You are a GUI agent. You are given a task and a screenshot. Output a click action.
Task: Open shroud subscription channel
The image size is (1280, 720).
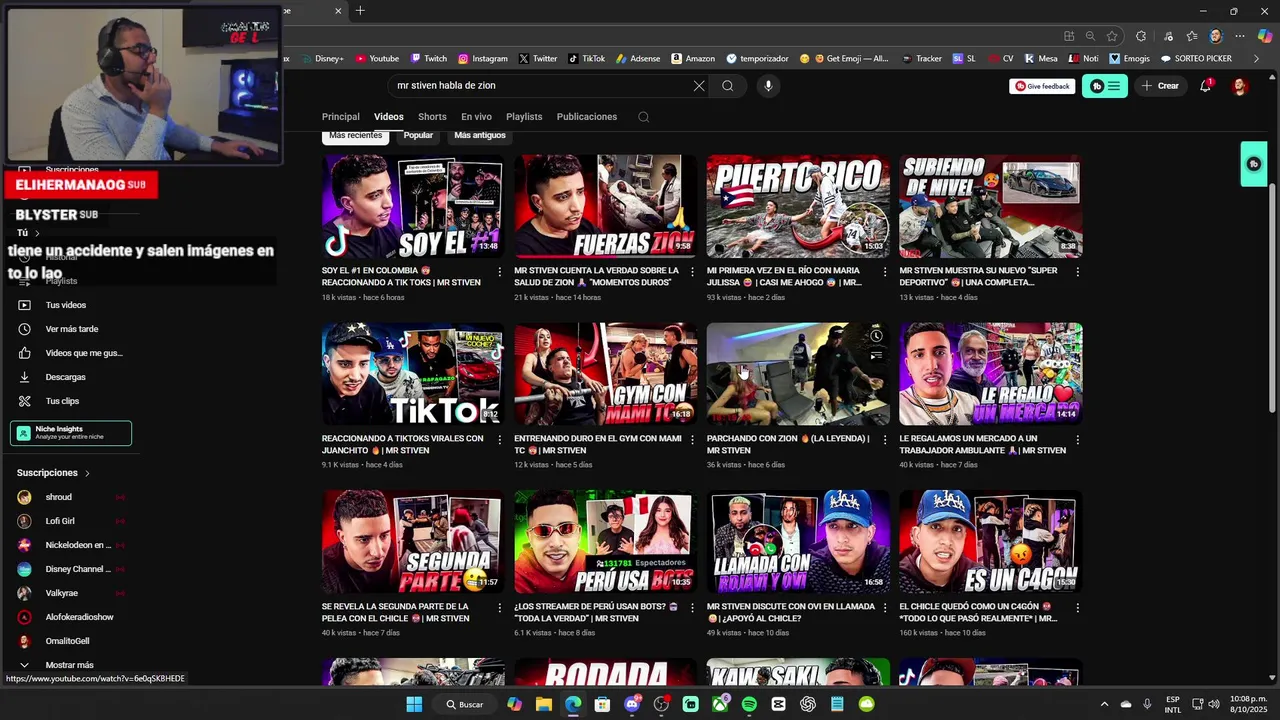coord(58,497)
